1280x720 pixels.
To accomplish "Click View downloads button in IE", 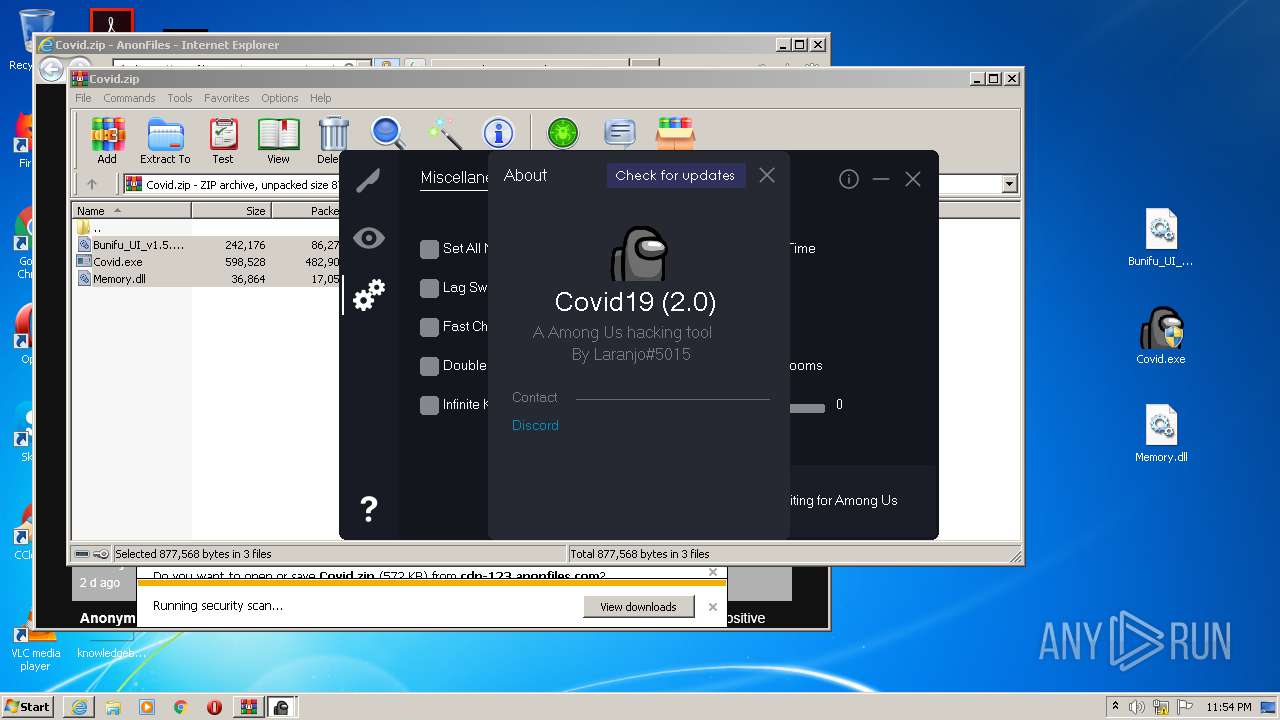I will [x=638, y=607].
